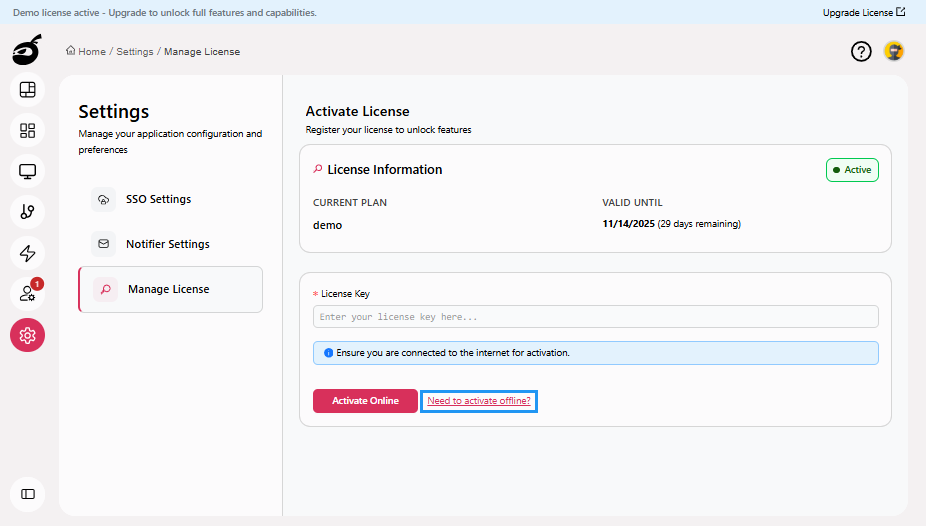Select Notifier Settings menu item
This screenshot has height=526, width=926.
[171, 244]
